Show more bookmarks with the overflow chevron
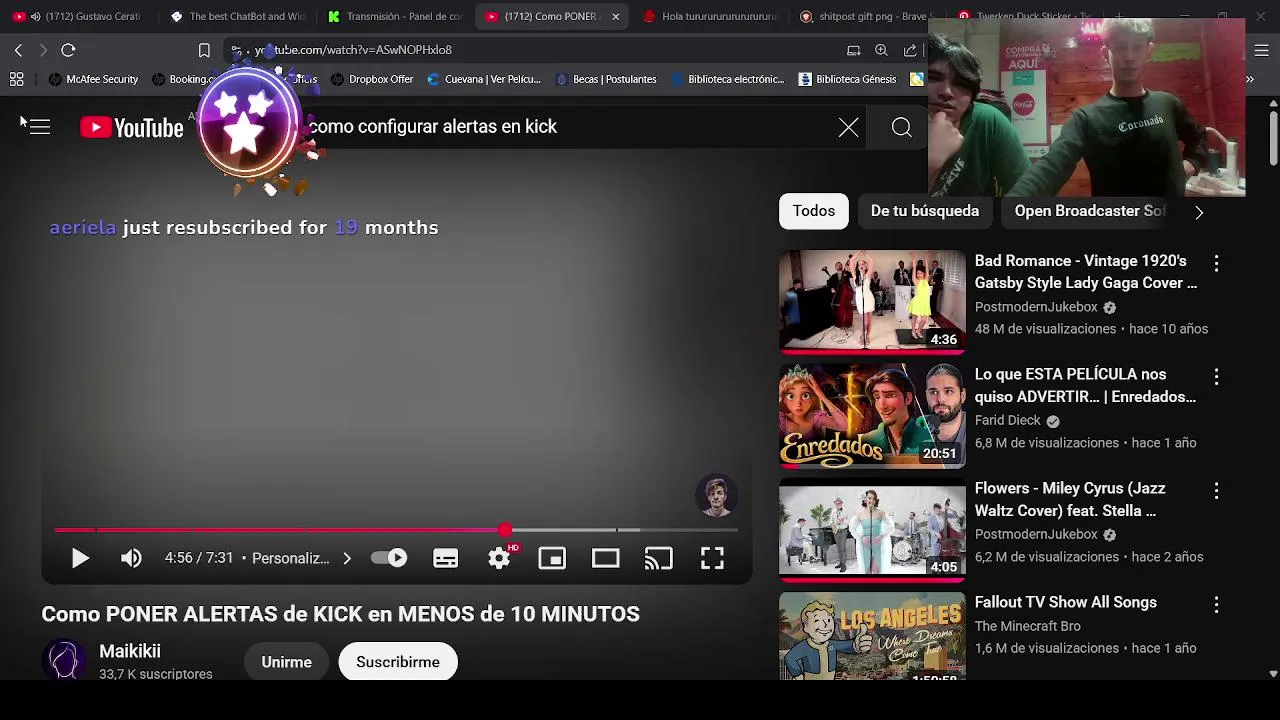 [1249, 79]
